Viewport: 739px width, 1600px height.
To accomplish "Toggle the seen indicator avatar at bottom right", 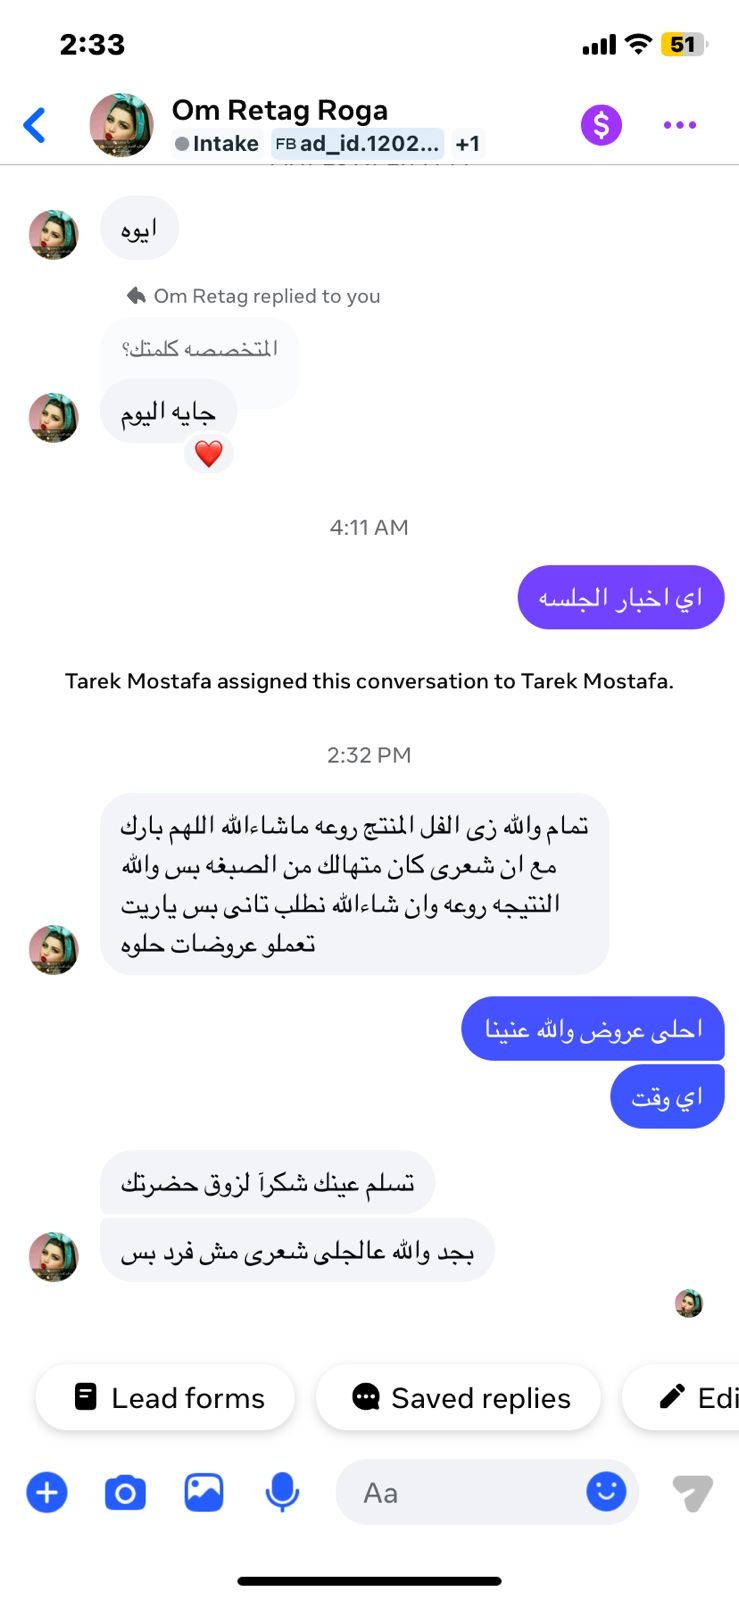I will 688,1302.
